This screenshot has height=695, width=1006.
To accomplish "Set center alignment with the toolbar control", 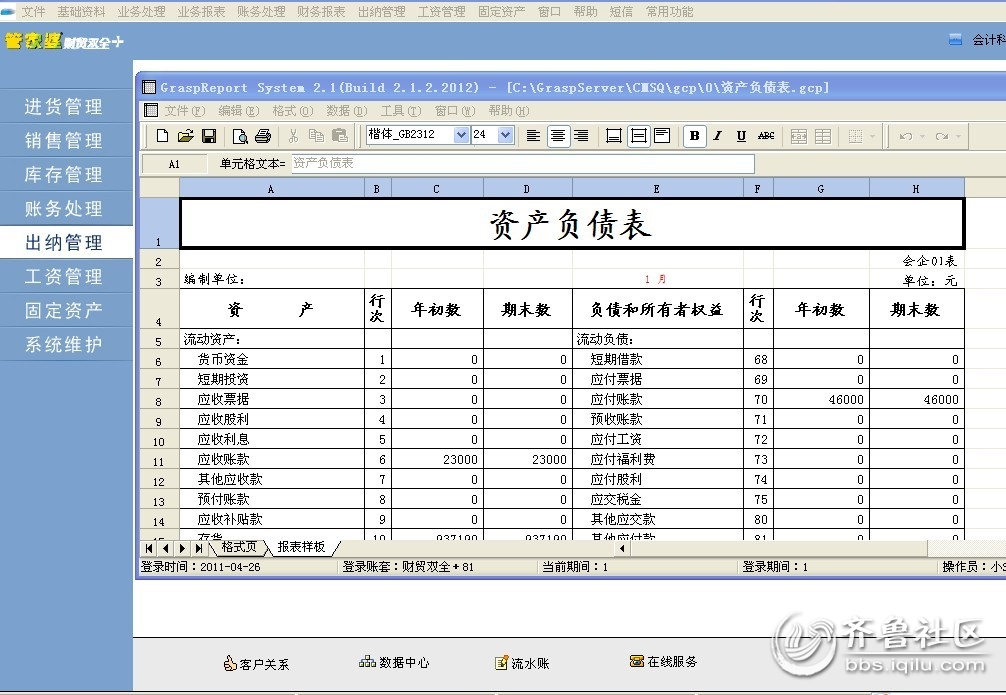I will (558, 136).
